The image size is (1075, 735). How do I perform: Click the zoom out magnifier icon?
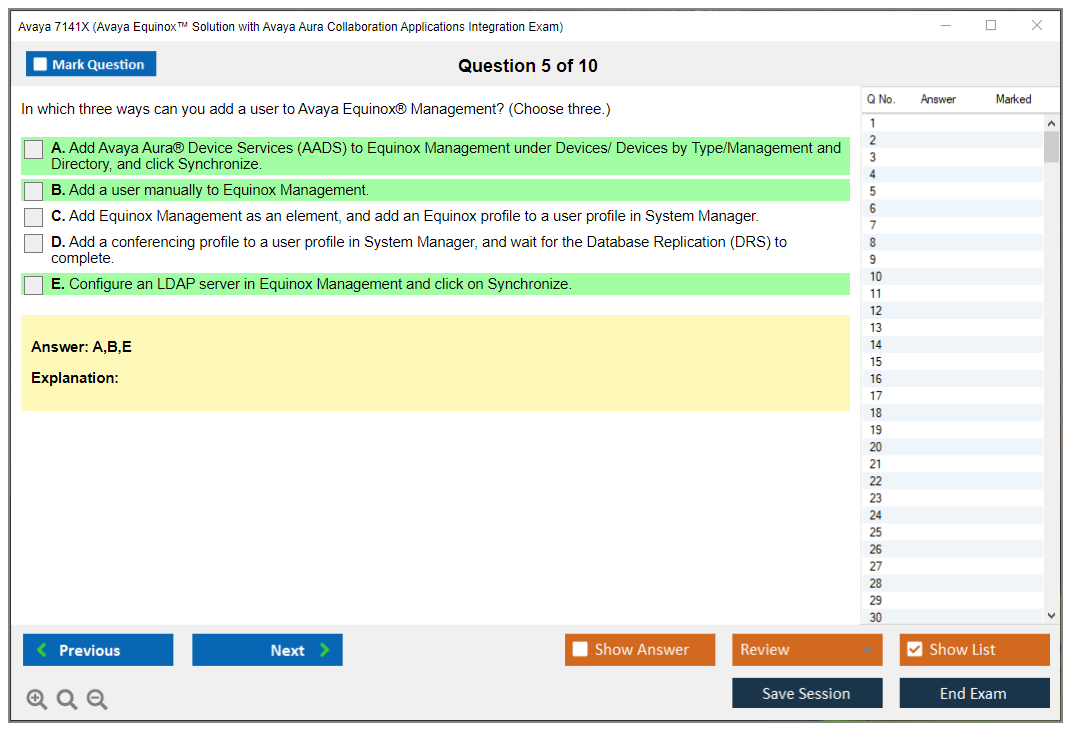tap(97, 700)
